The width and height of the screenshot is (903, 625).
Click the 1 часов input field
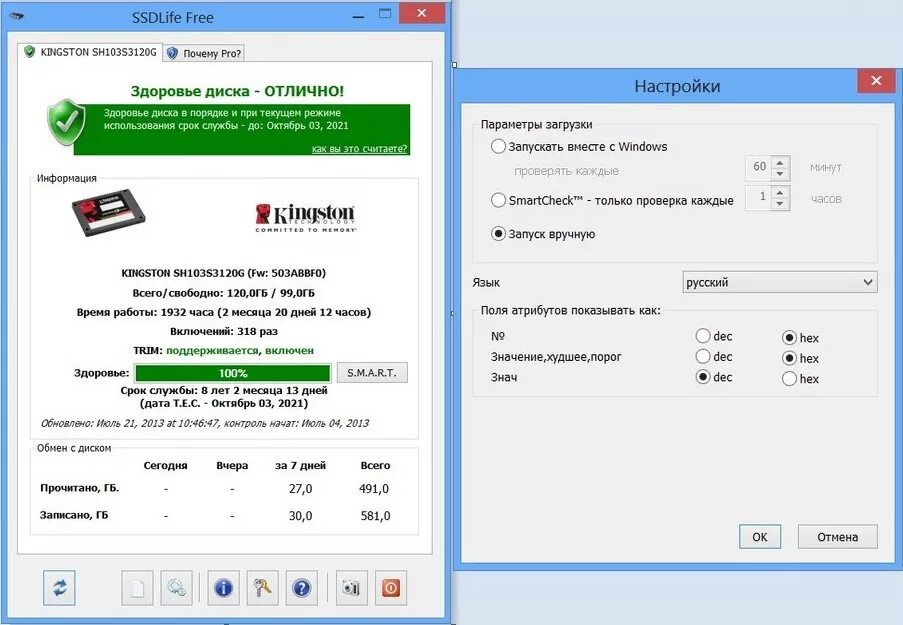(x=758, y=198)
